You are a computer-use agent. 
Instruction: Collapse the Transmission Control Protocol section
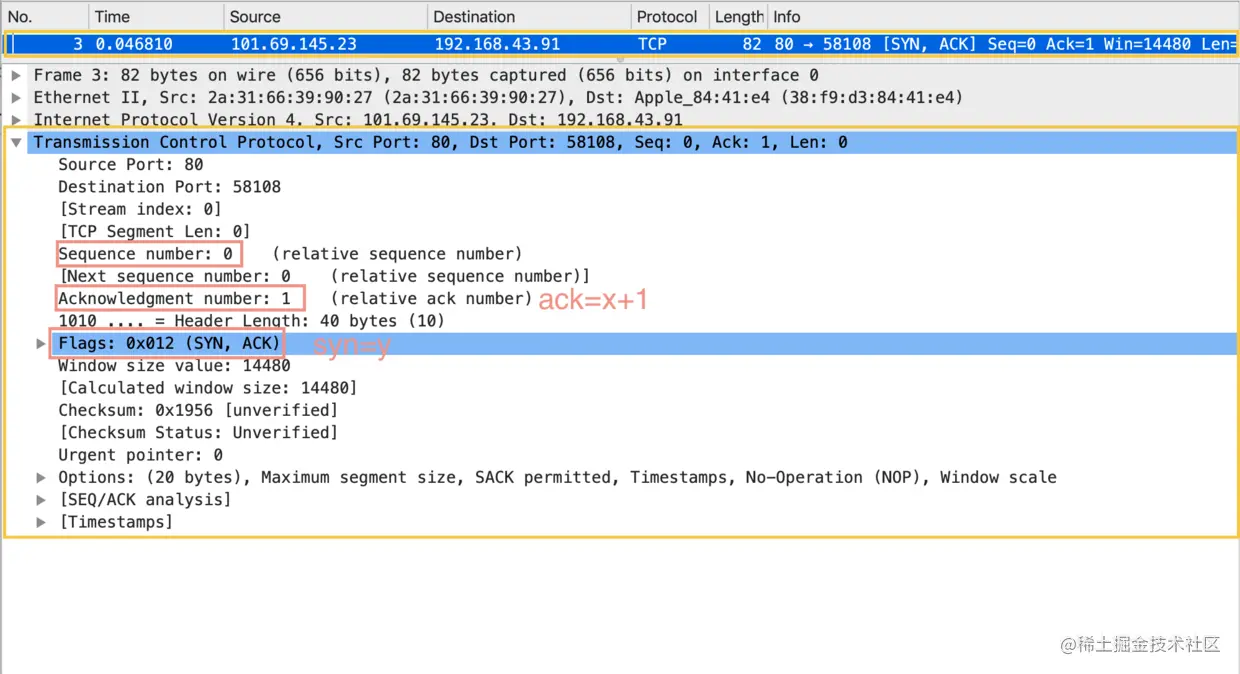click(17, 143)
